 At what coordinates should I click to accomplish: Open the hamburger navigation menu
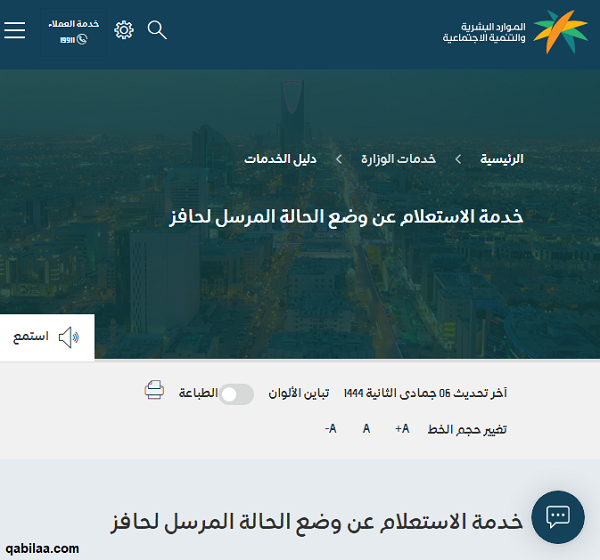(x=15, y=30)
